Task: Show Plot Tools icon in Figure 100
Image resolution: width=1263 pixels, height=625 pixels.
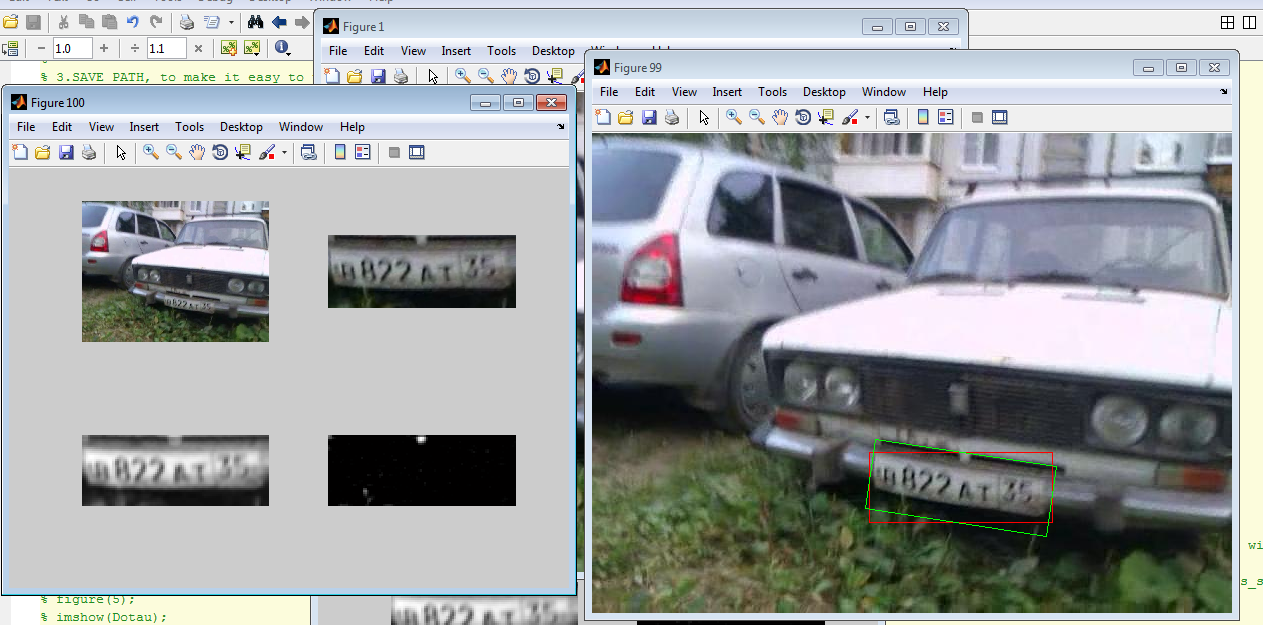Action: 417,153
